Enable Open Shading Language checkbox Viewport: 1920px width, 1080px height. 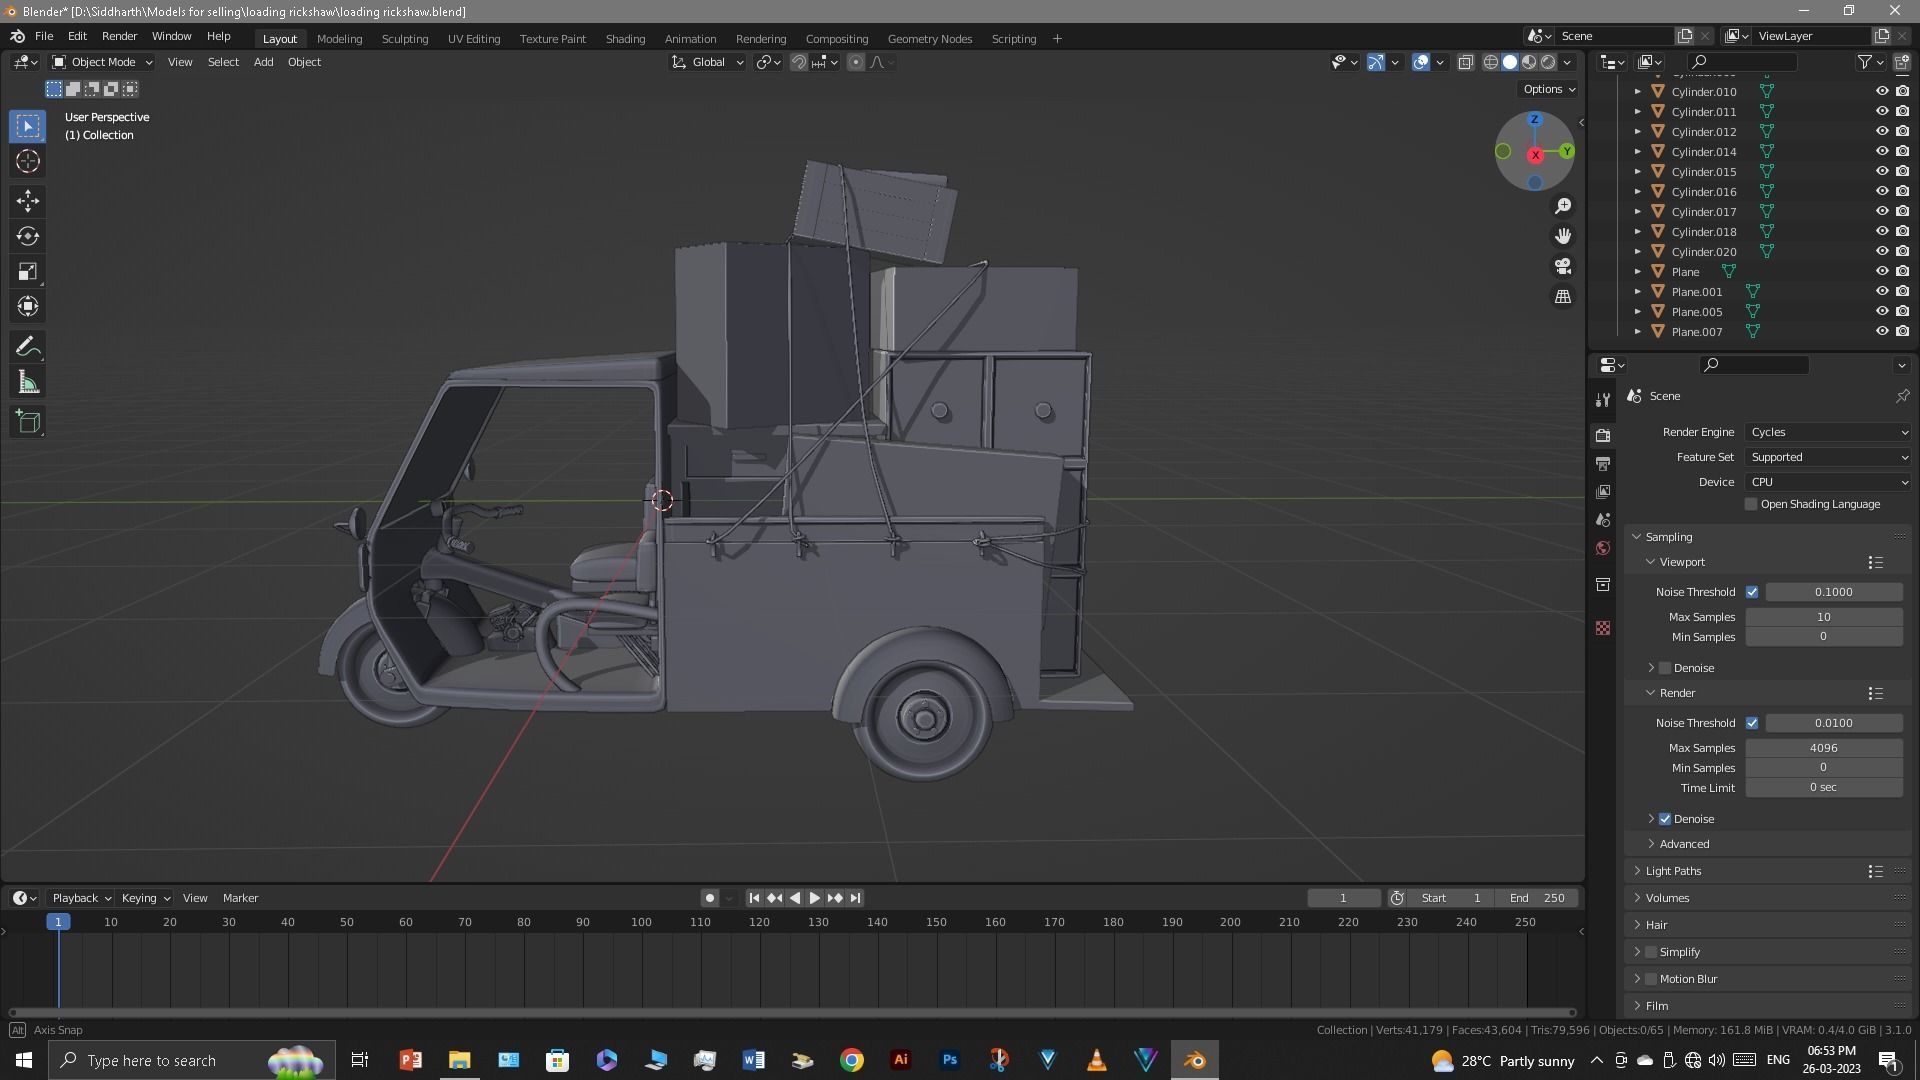click(x=1751, y=504)
